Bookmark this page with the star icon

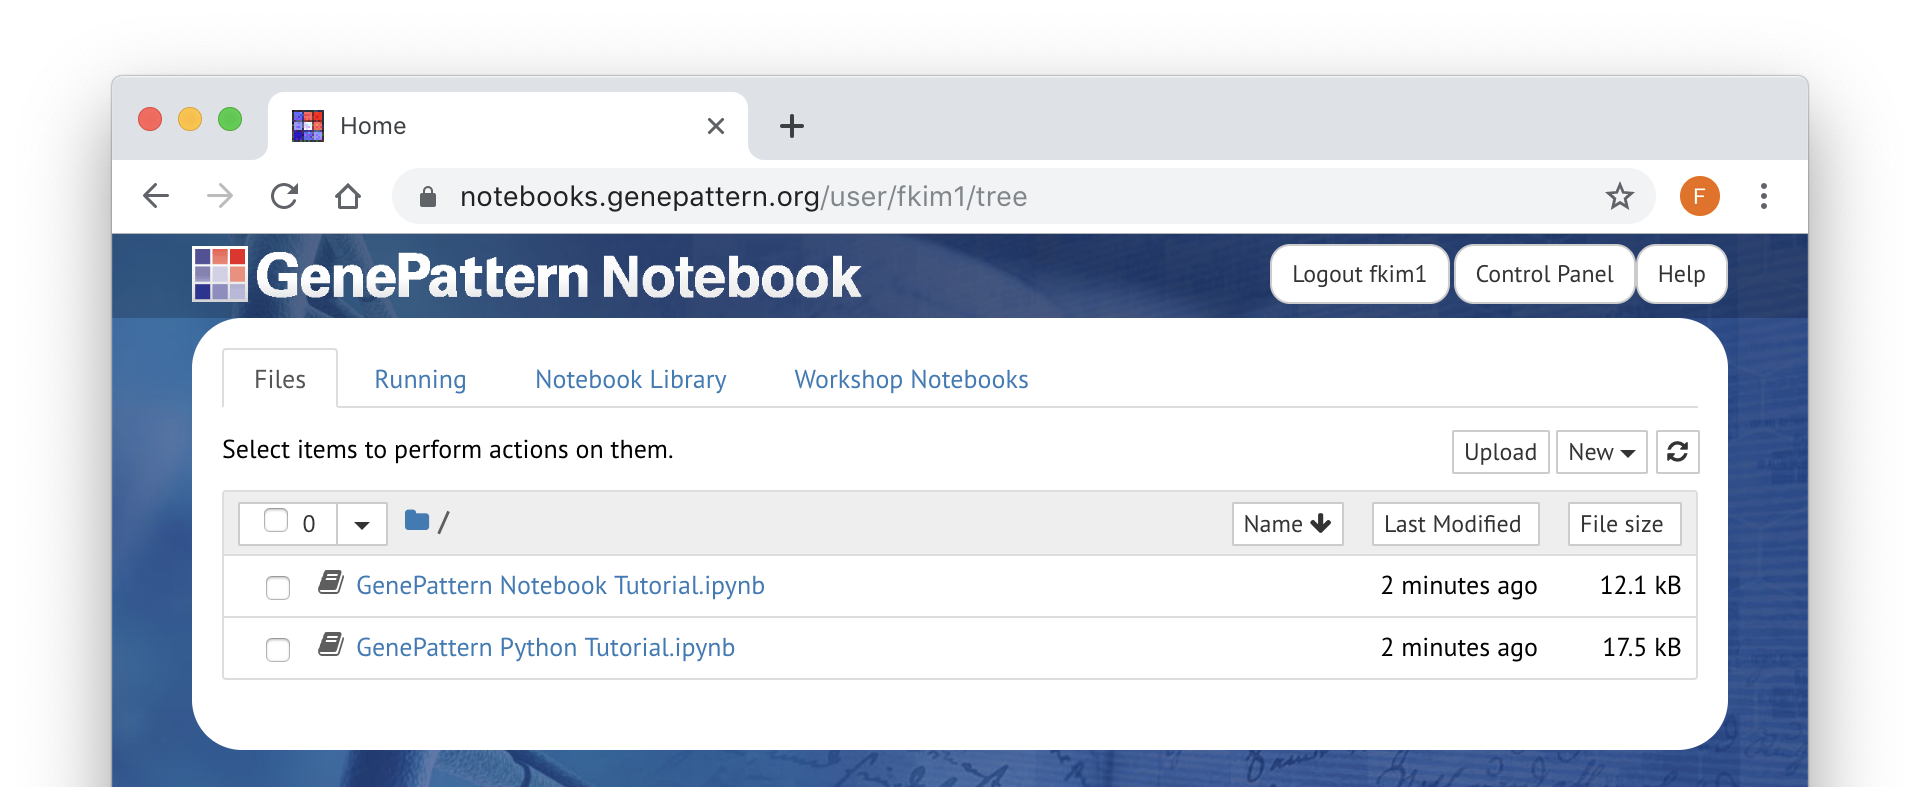[x=1620, y=196]
